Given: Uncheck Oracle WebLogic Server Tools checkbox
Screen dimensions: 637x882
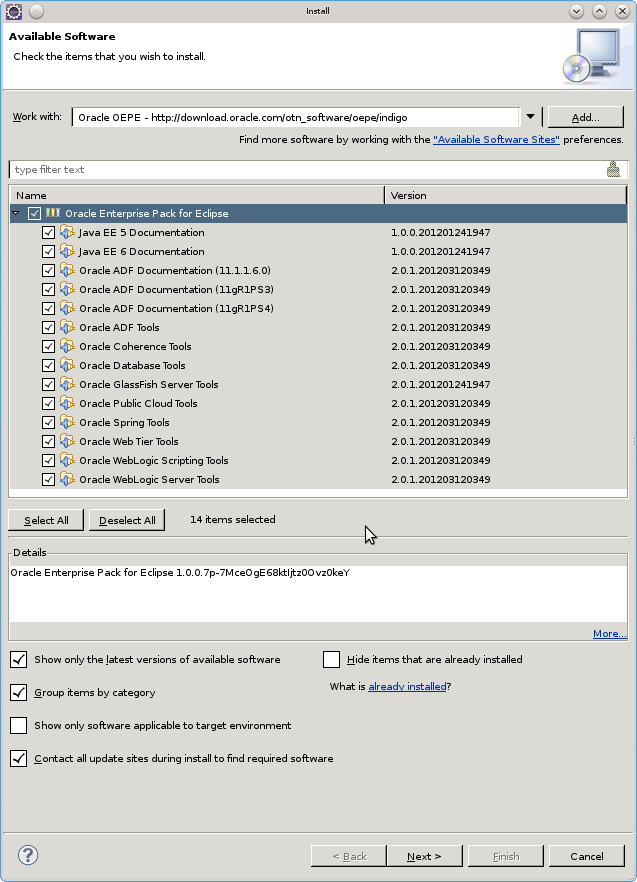Looking at the screenshot, I should [x=48, y=479].
